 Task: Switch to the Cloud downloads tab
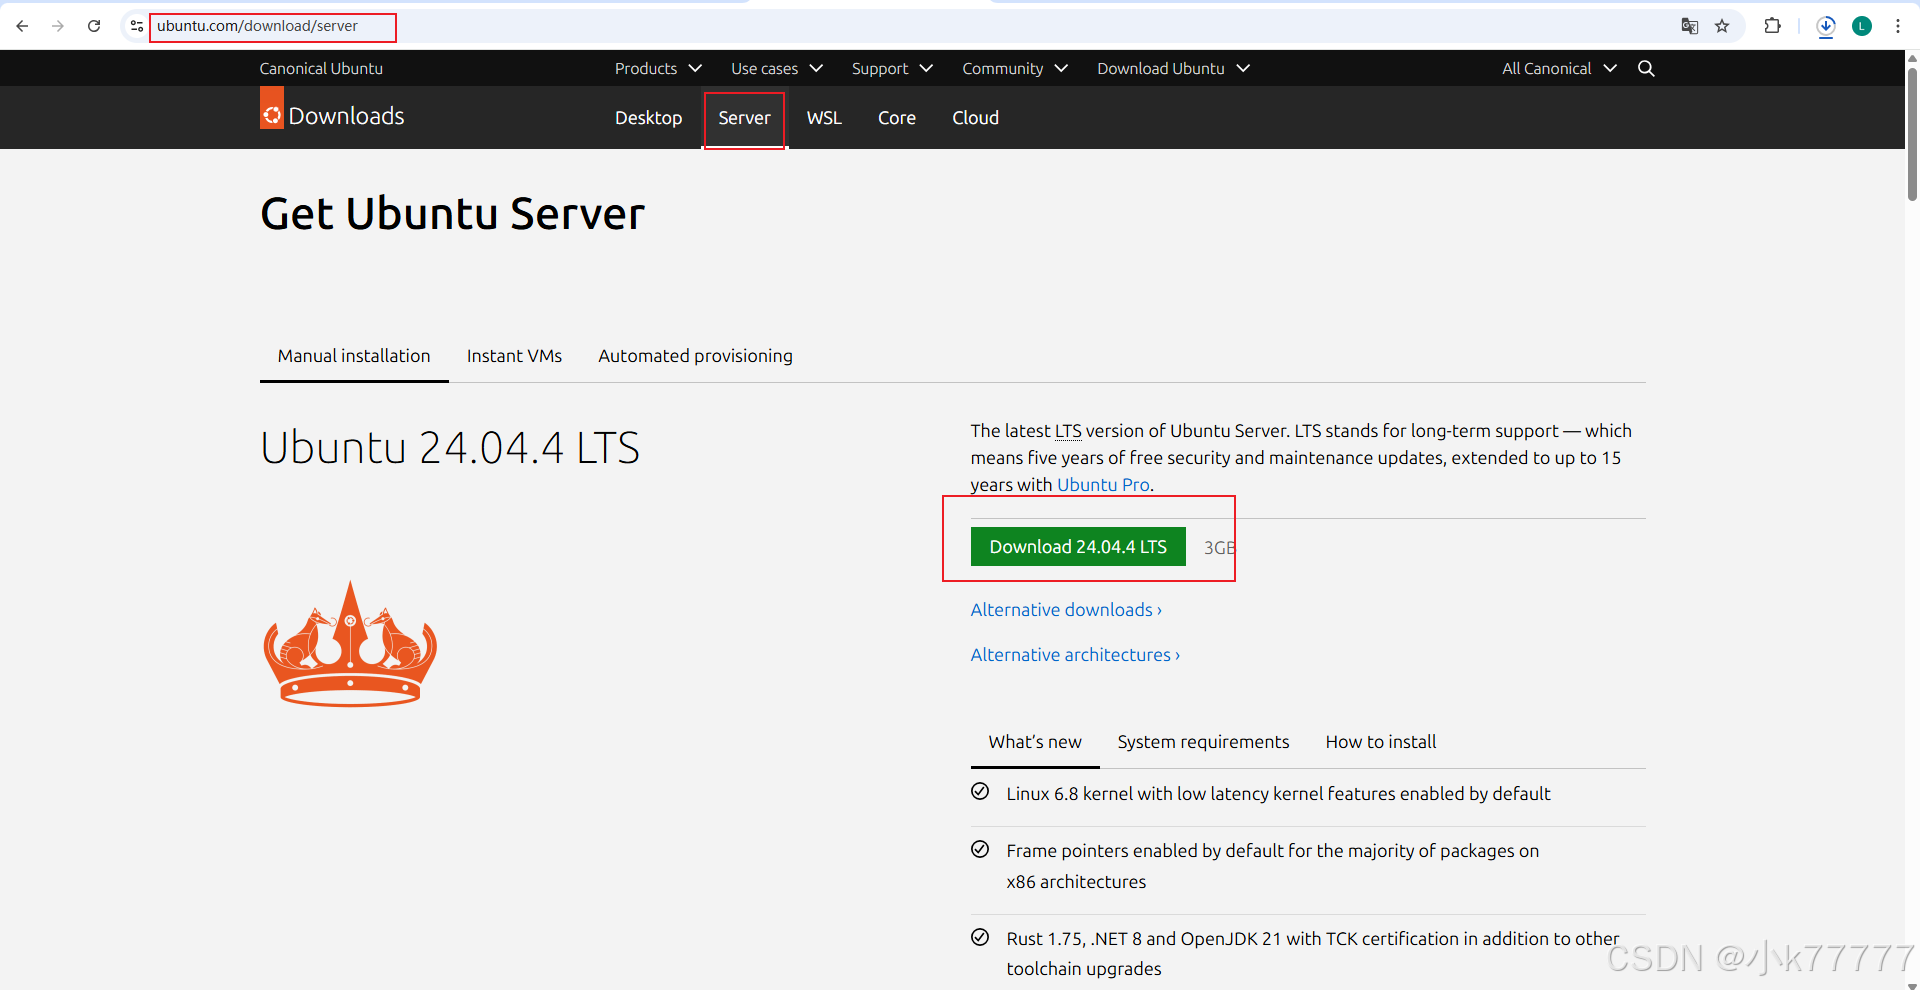tap(975, 118)
